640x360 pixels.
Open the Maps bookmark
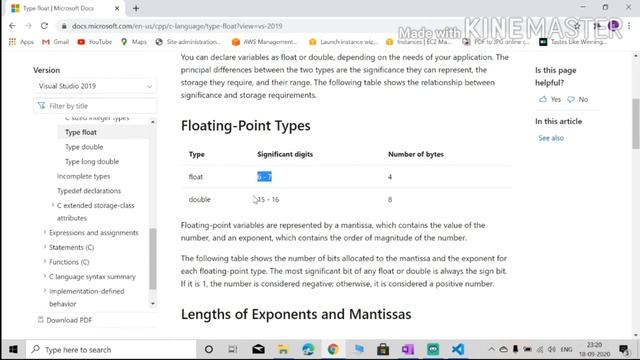134,42
